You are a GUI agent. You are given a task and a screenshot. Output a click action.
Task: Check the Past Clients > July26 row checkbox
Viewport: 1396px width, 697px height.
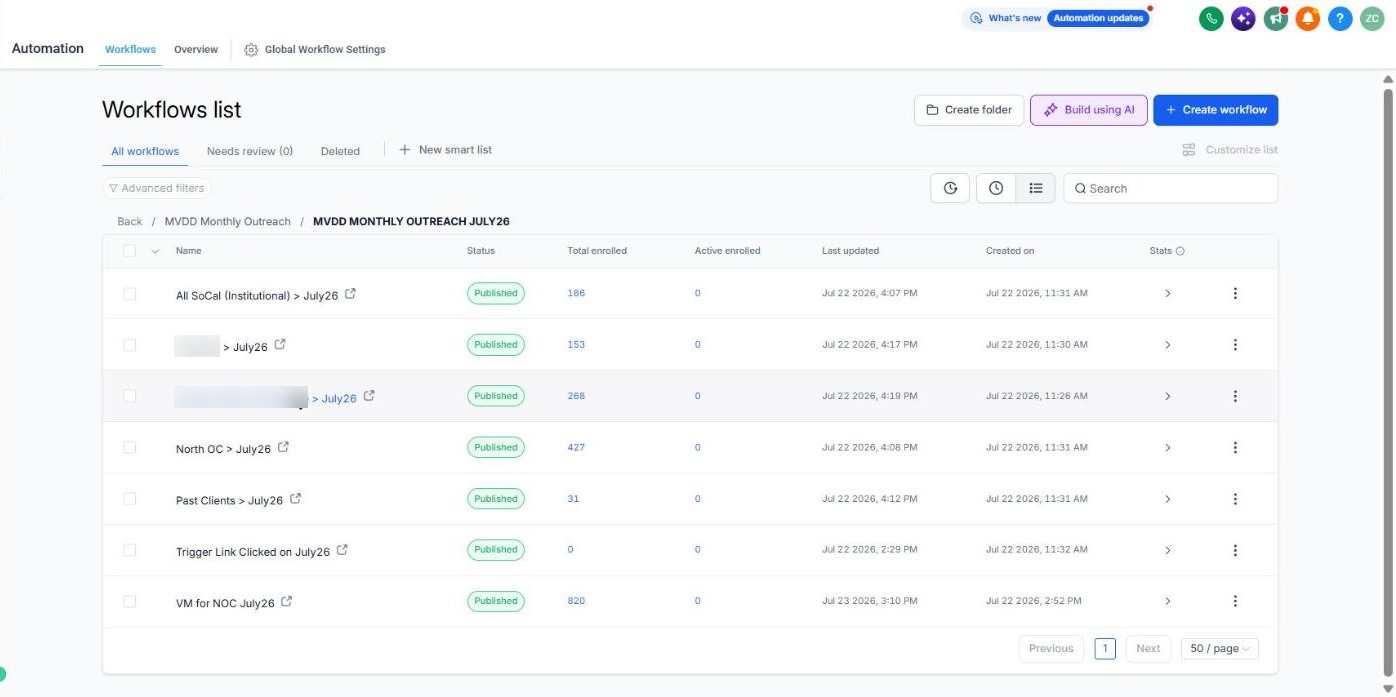click(x=129, y=498)
